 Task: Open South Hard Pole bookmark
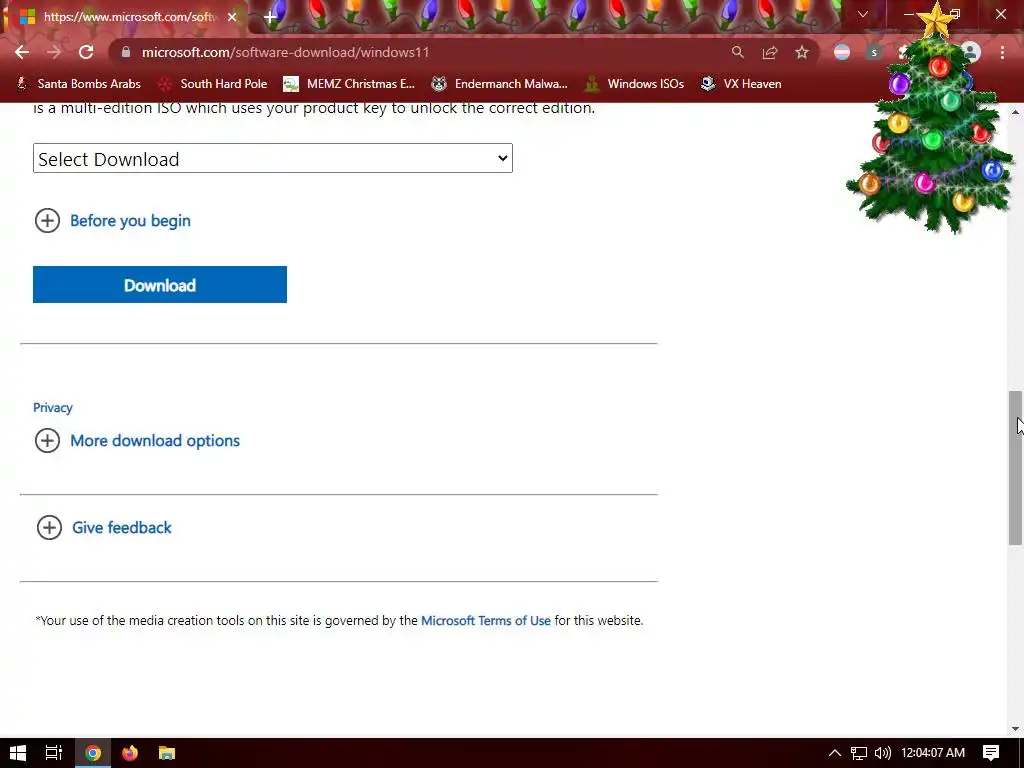(x=213, y=84)
